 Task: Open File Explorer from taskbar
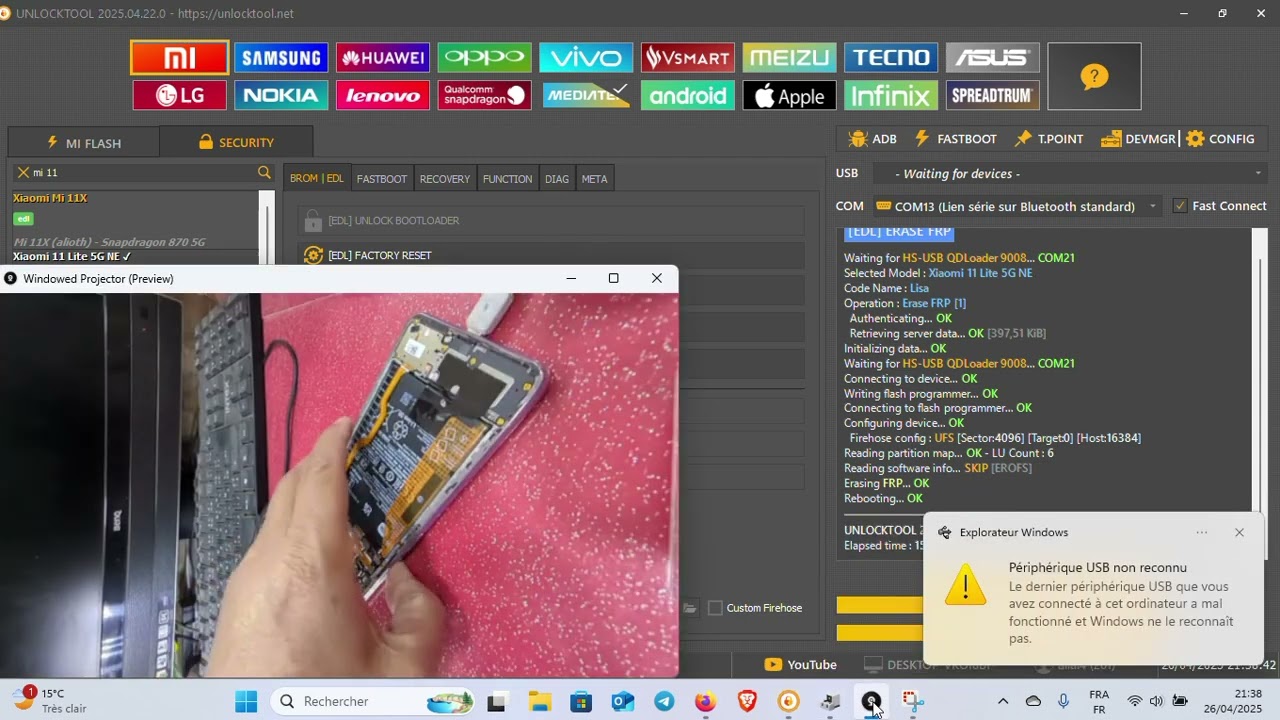[x=539, y=701]
